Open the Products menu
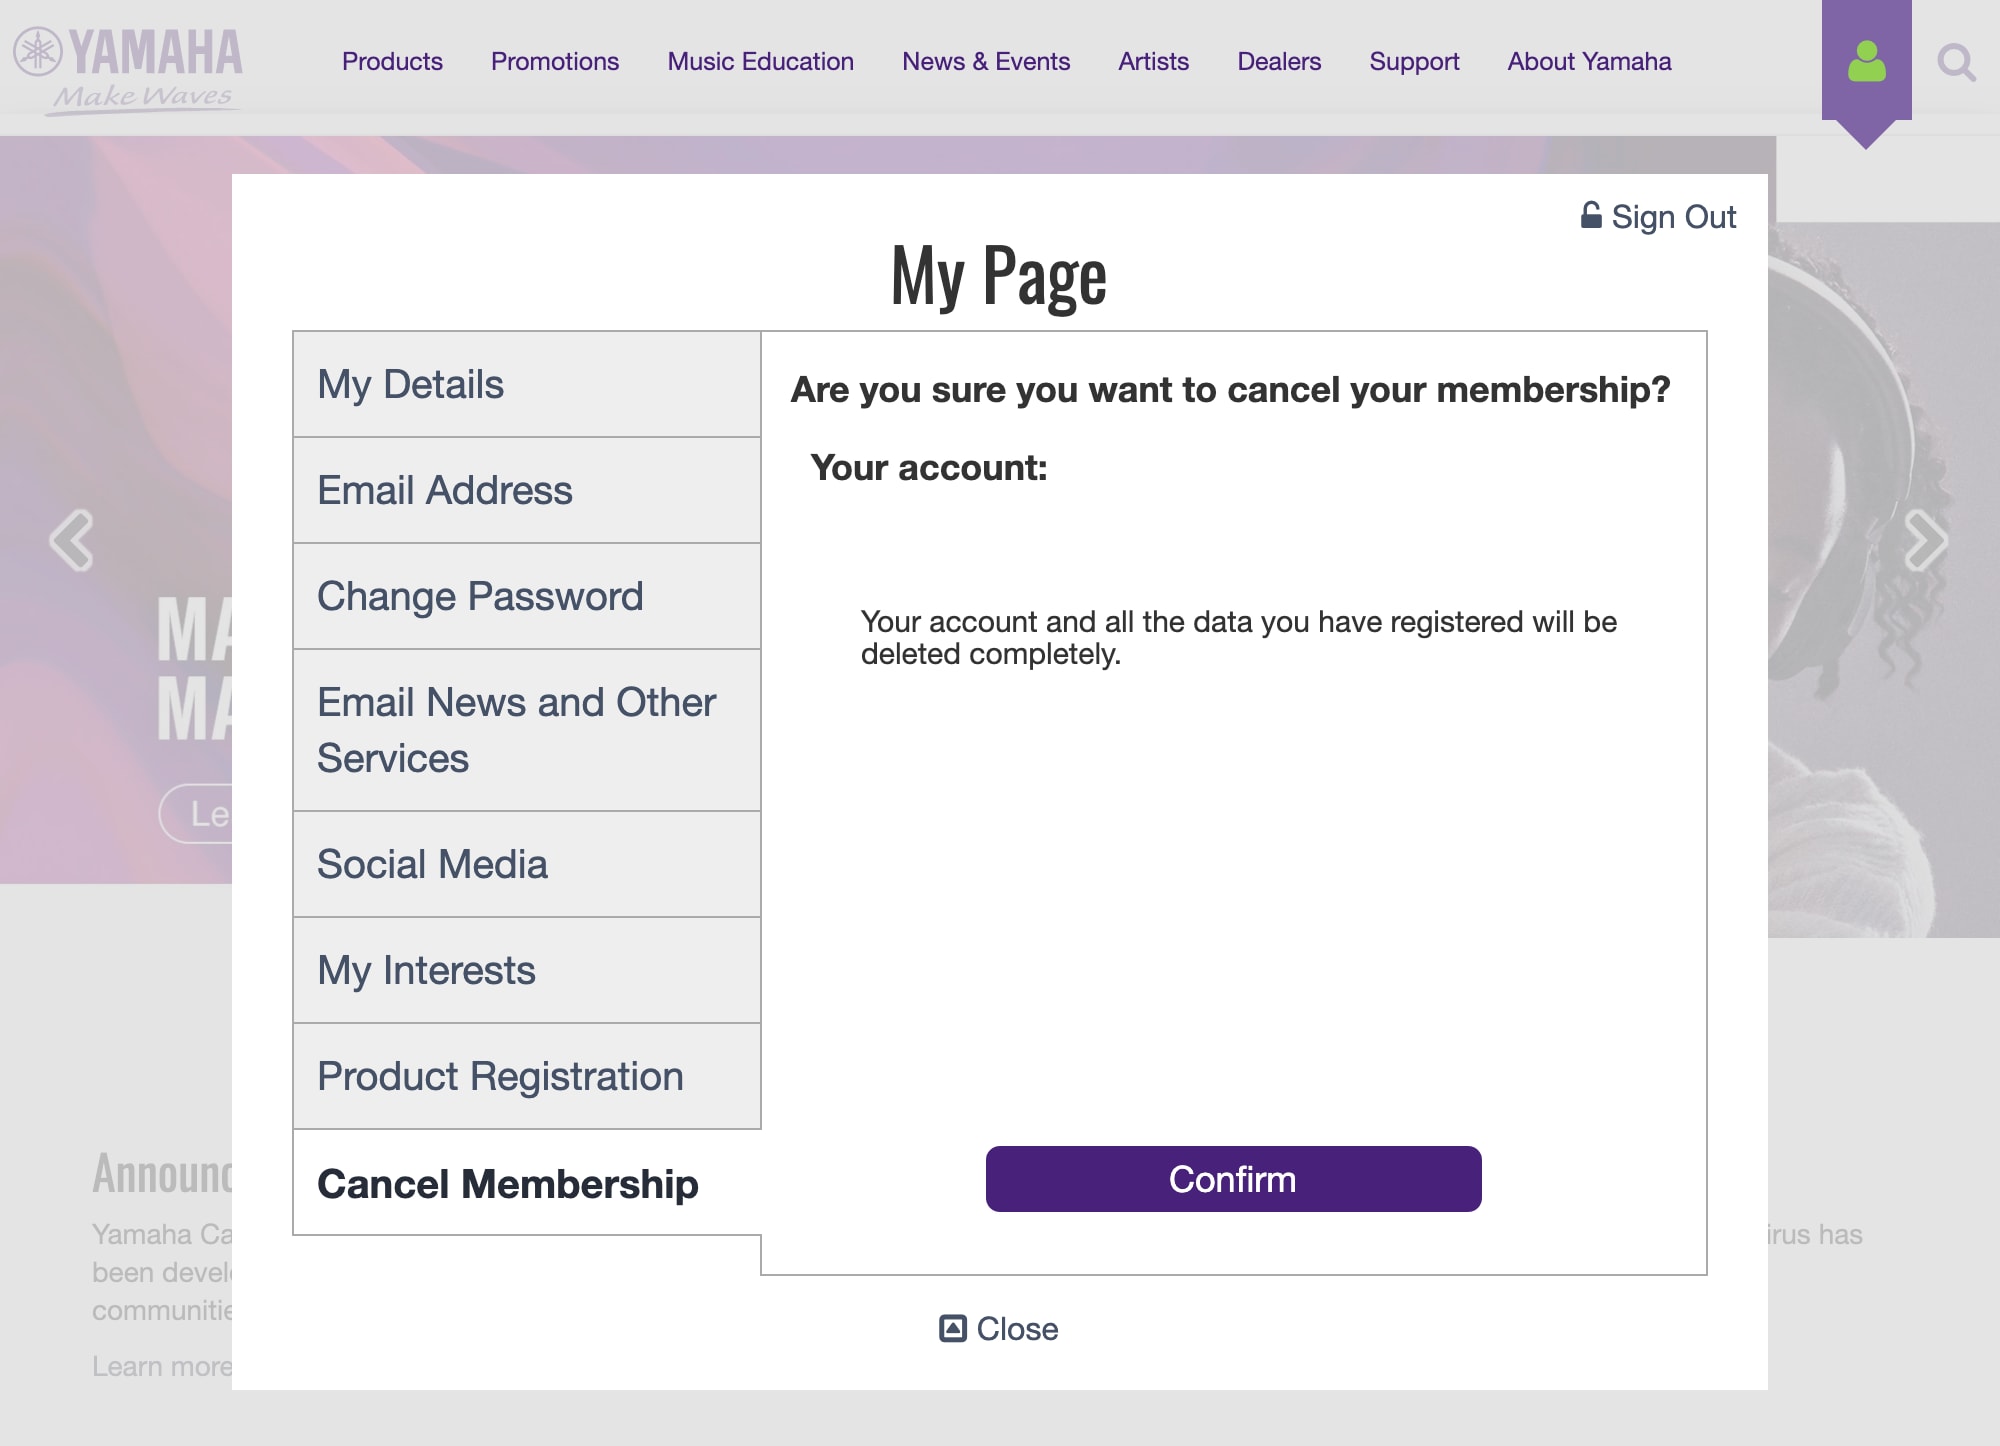The height and width of the screenshot is (1446, 2000). [x=392, y=62]
